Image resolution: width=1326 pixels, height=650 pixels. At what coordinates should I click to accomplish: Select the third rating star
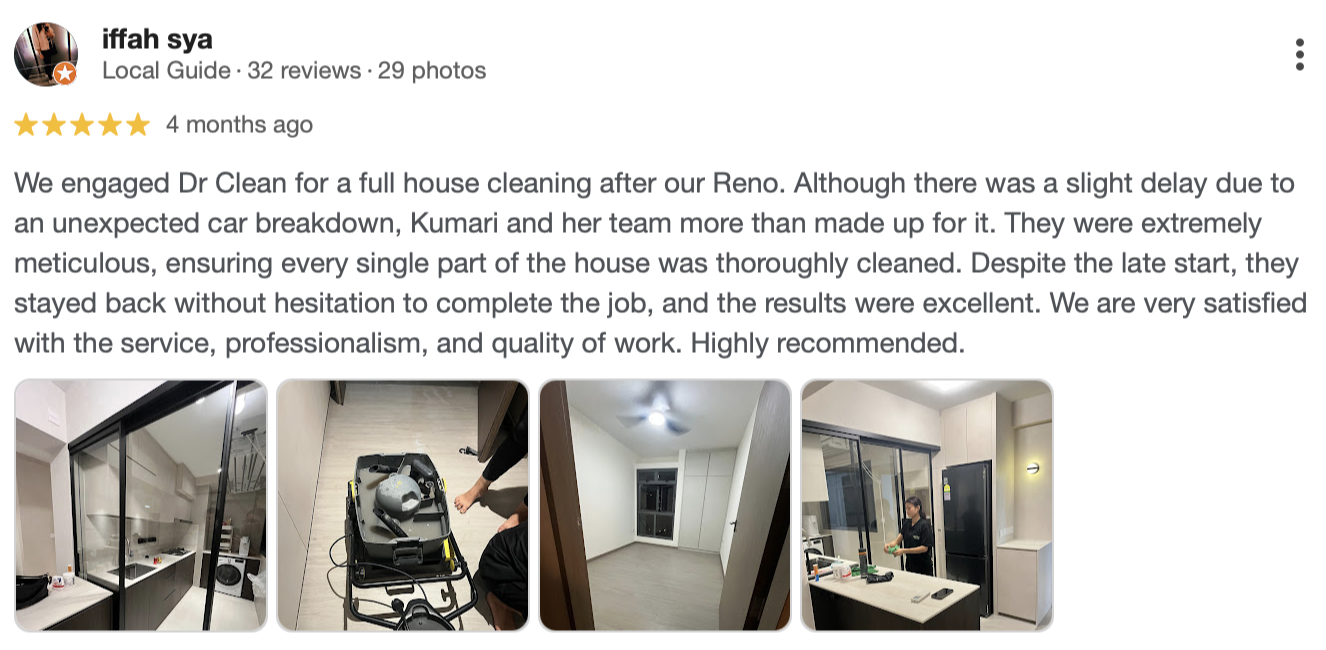click(82, 125)
